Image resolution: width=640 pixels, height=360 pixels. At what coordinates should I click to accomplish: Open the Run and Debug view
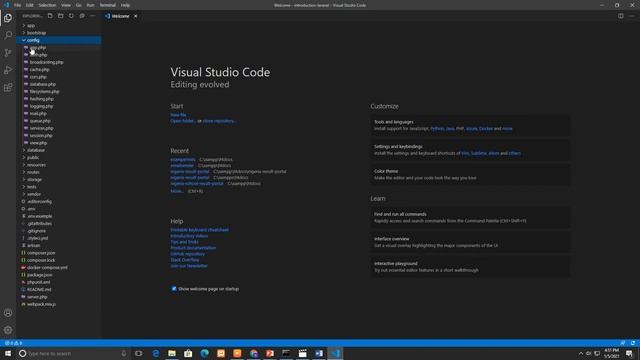point(8,70)
